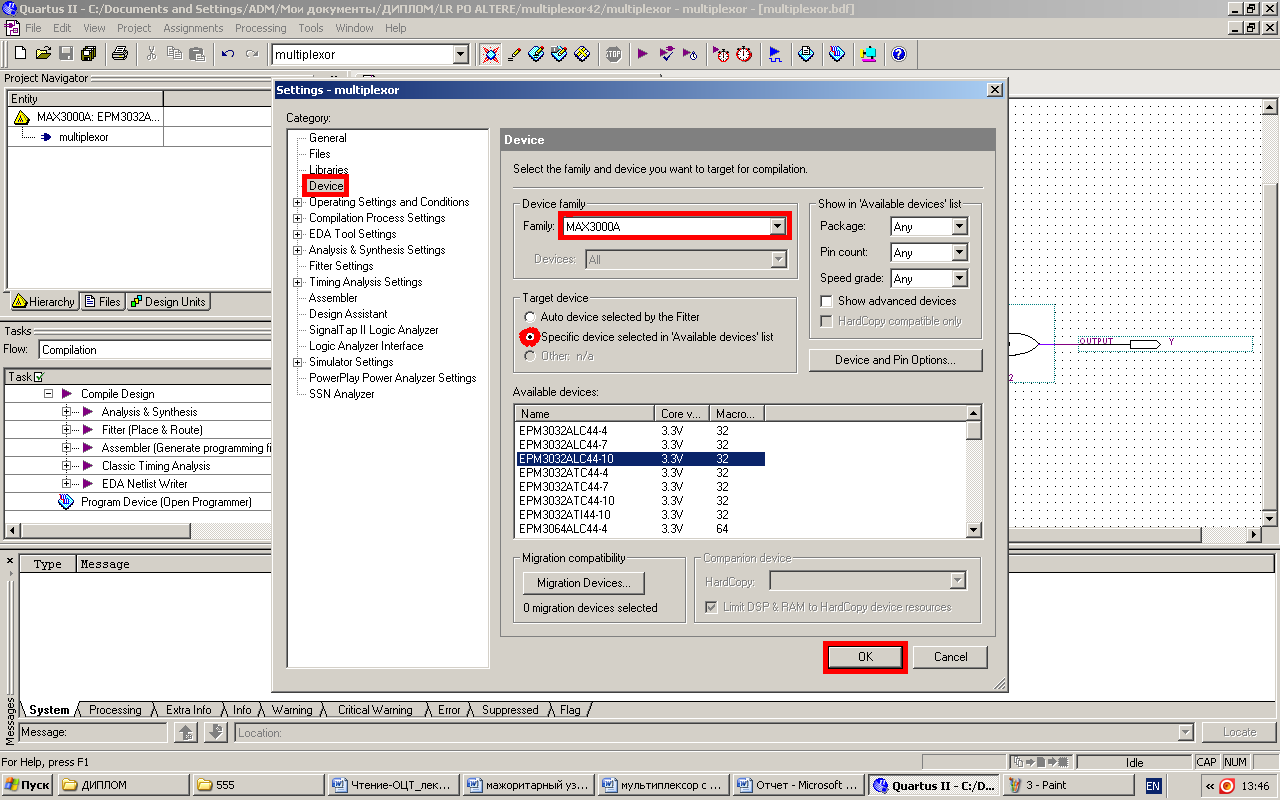Image resolution: width=1280 pixels, height=800 pixels.
Task: Click the Пуск start button
Action: click(28, 785)
